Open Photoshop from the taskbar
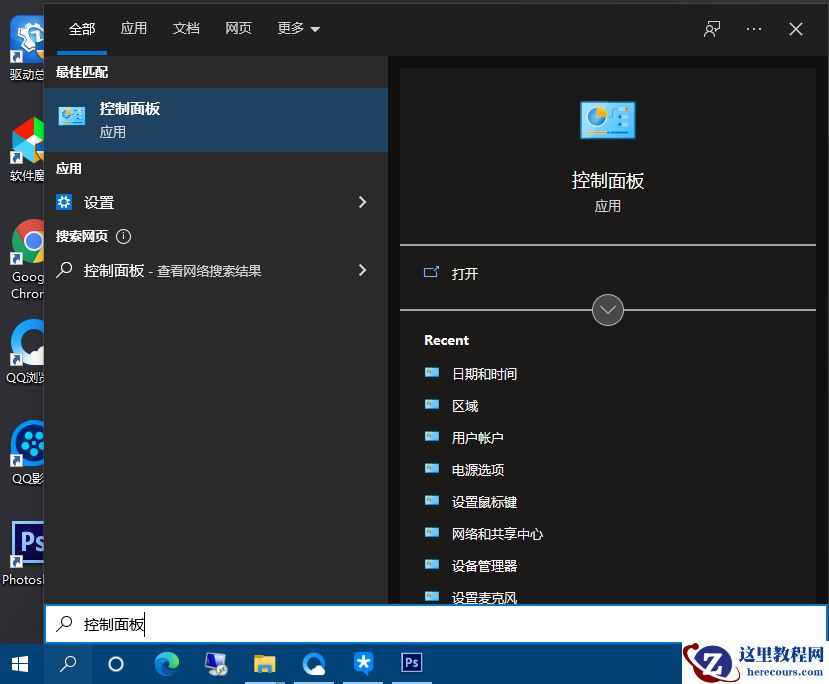Image resolution: width=829 pixels, height=684 pixels. tap(411, 663)
